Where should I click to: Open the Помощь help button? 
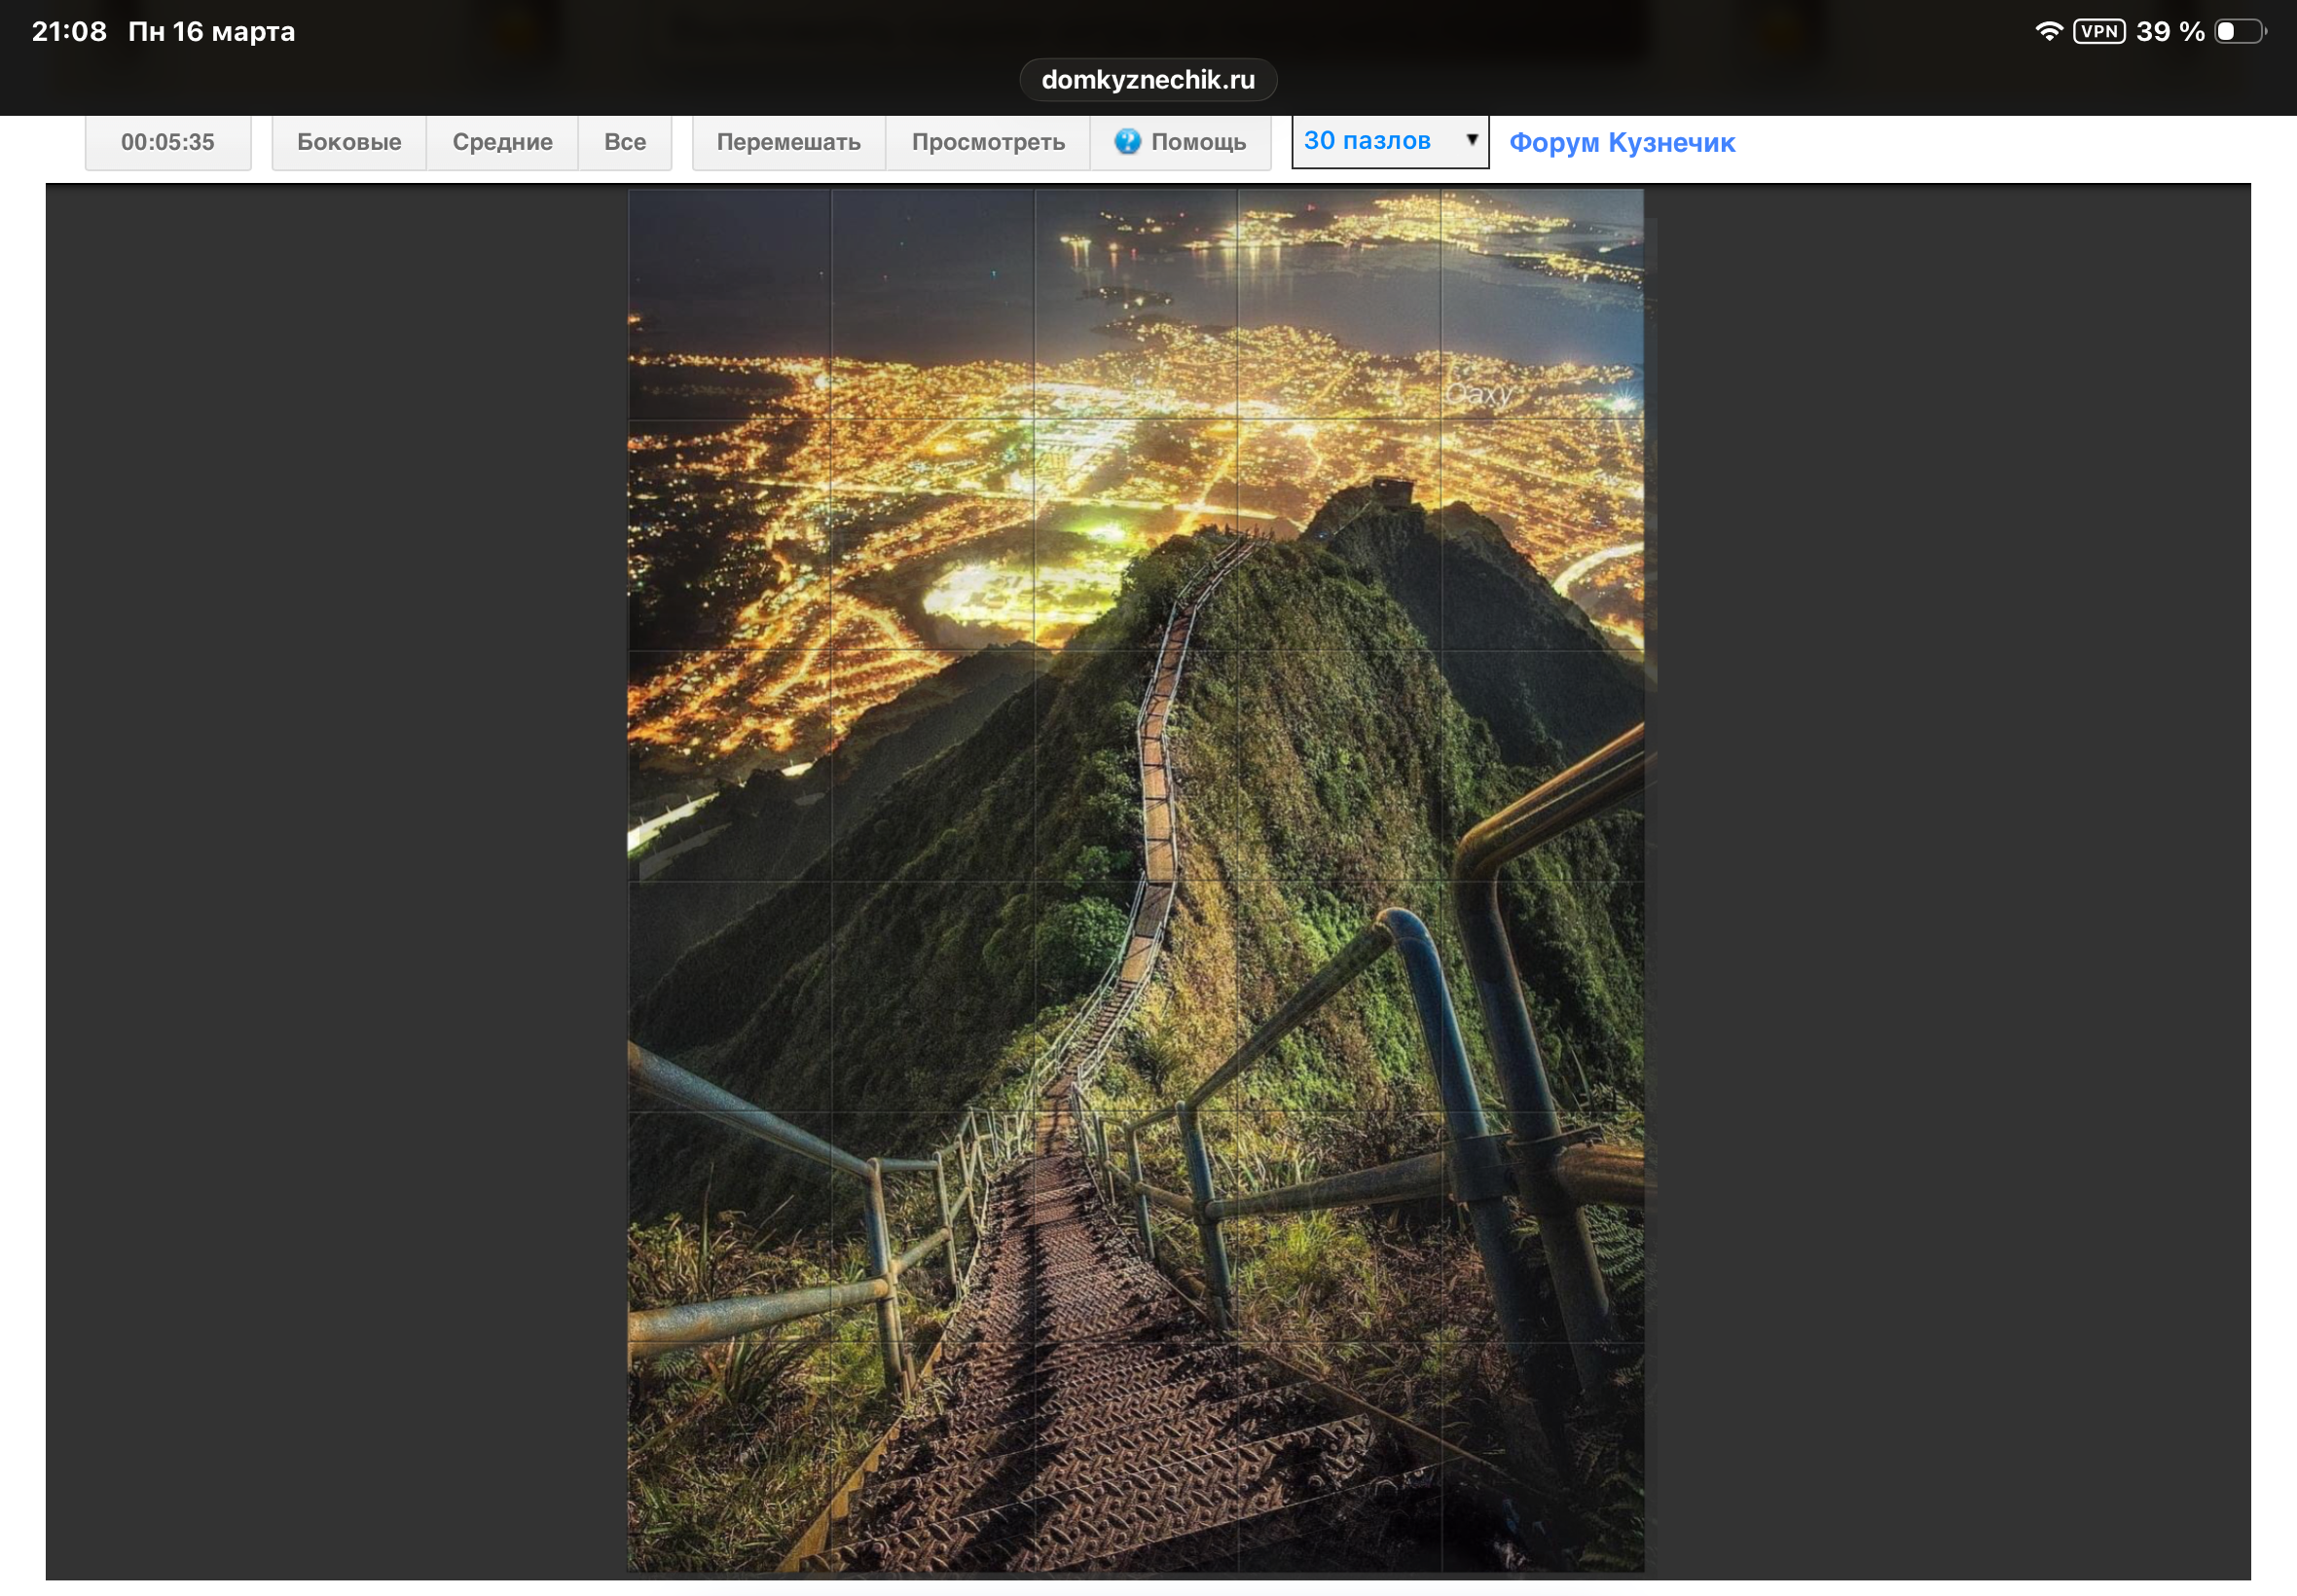(1197, 142)
